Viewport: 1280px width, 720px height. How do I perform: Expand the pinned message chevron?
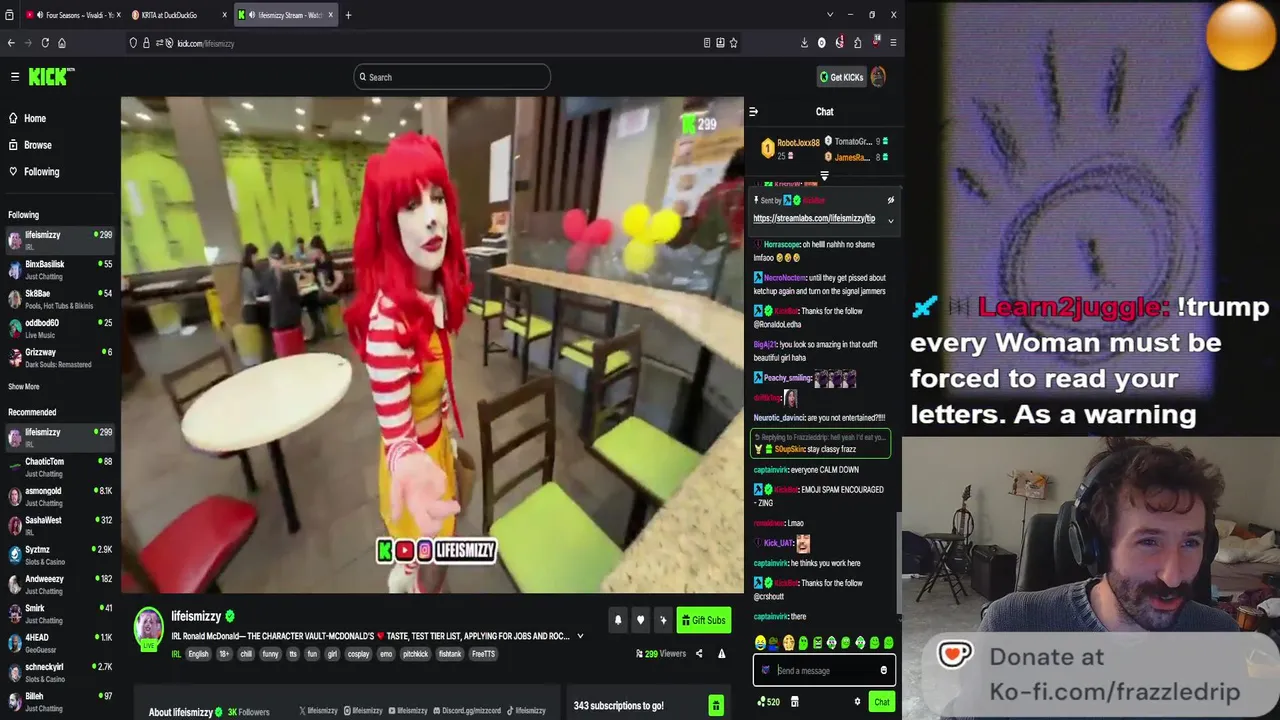point(890,221)
